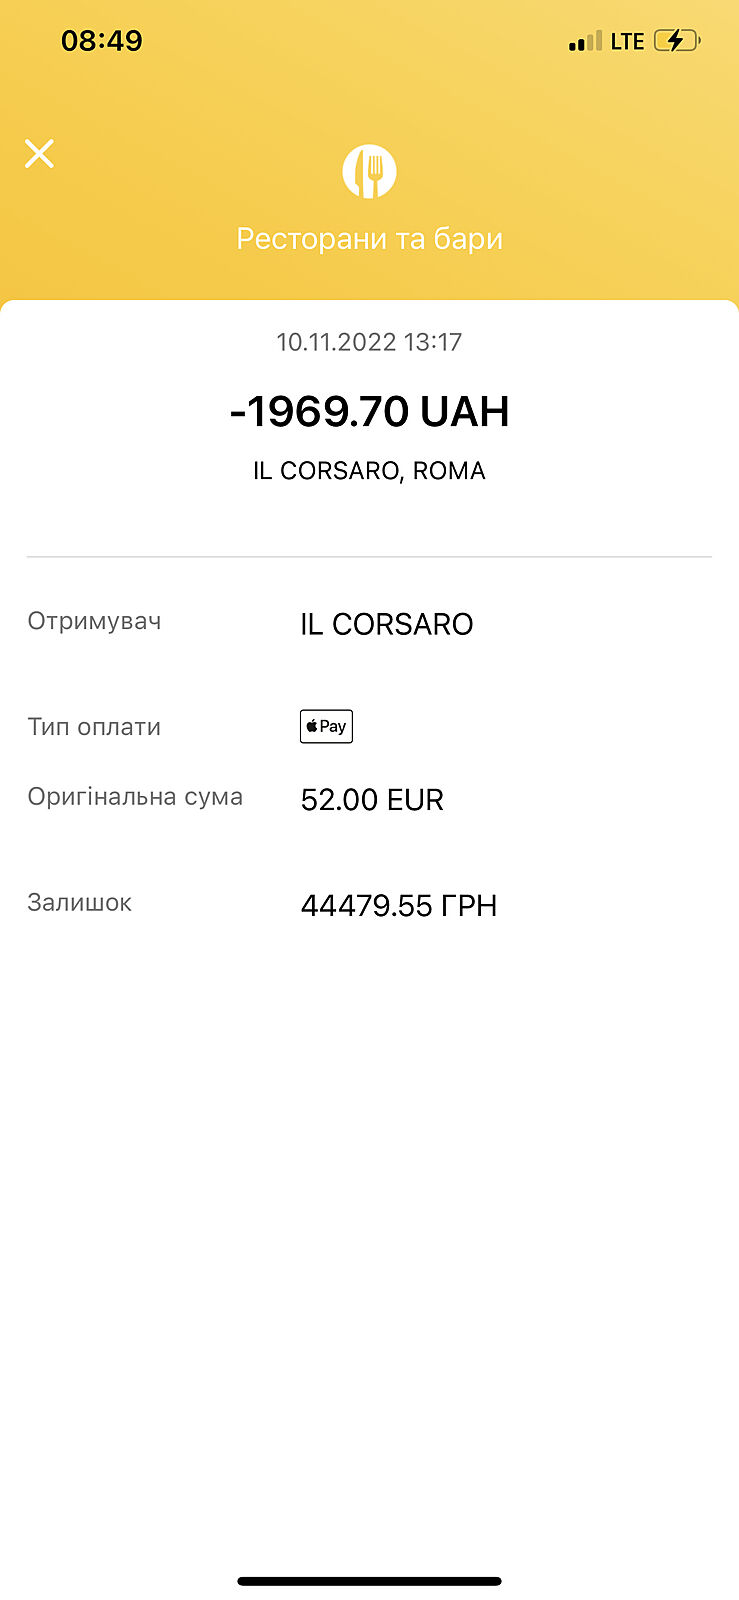Tap the LTE network indicator

pos(627,42)
